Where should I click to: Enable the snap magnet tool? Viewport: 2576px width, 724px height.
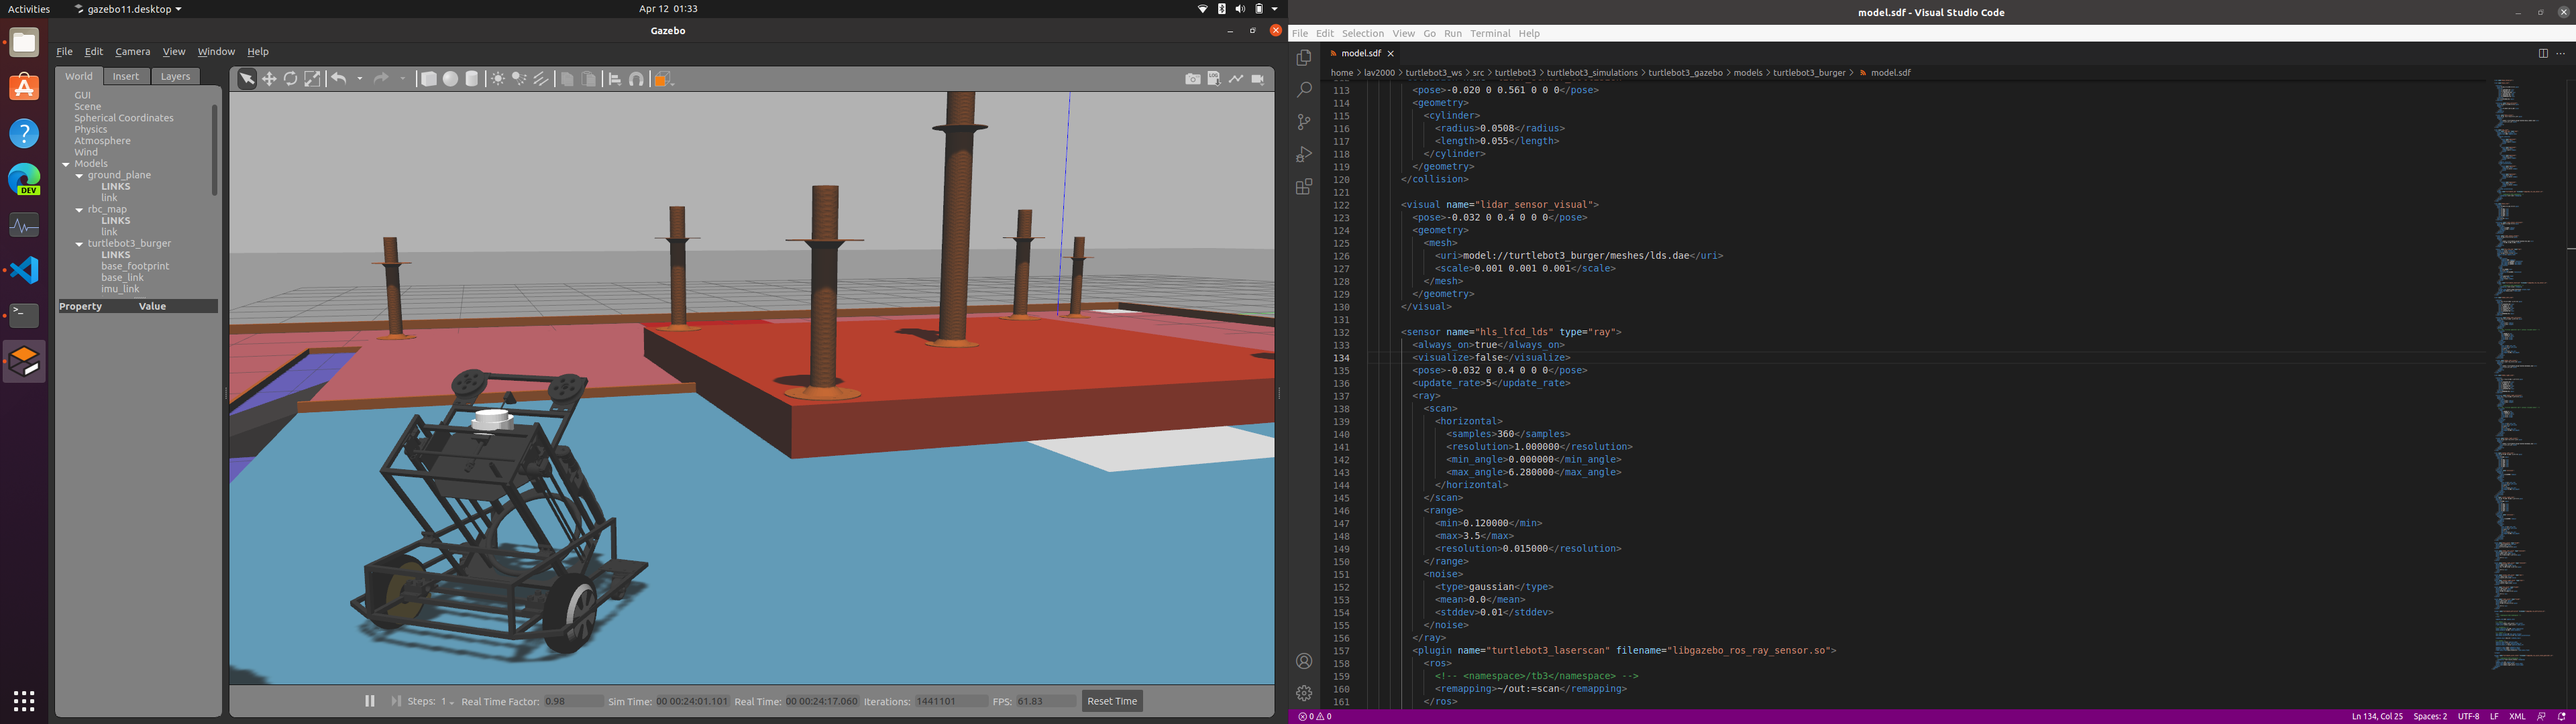[x=637, y=79]
